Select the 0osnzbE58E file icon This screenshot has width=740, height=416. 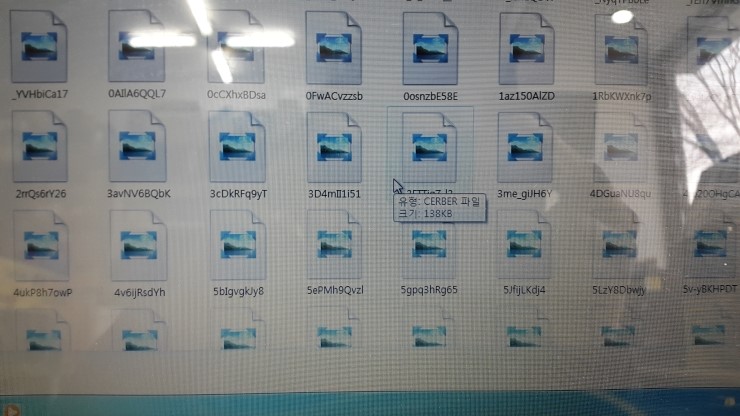430,48
